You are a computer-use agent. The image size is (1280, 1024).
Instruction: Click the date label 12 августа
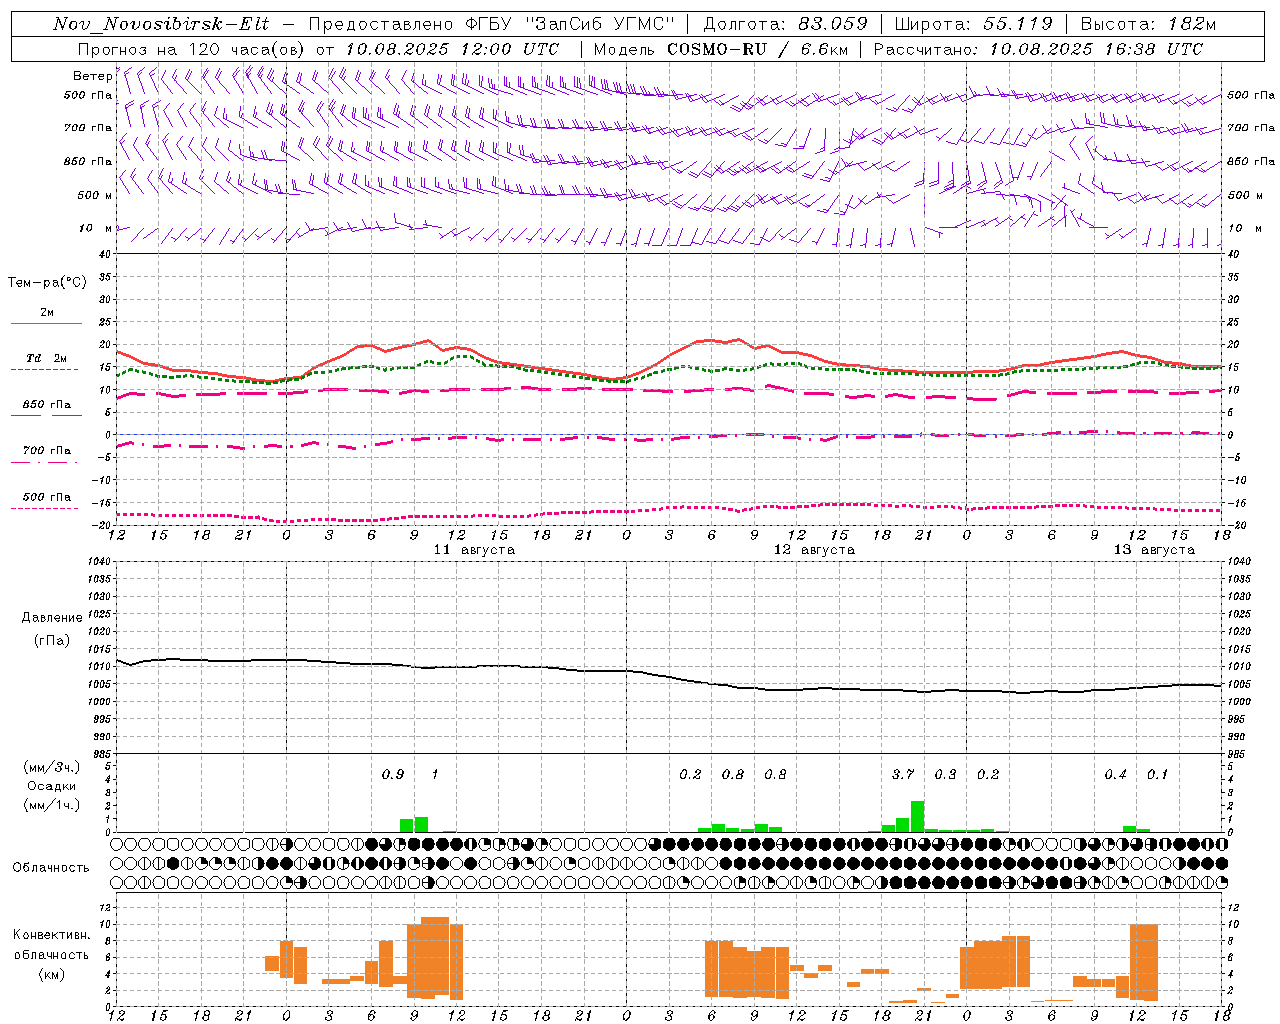pos(814,550)
